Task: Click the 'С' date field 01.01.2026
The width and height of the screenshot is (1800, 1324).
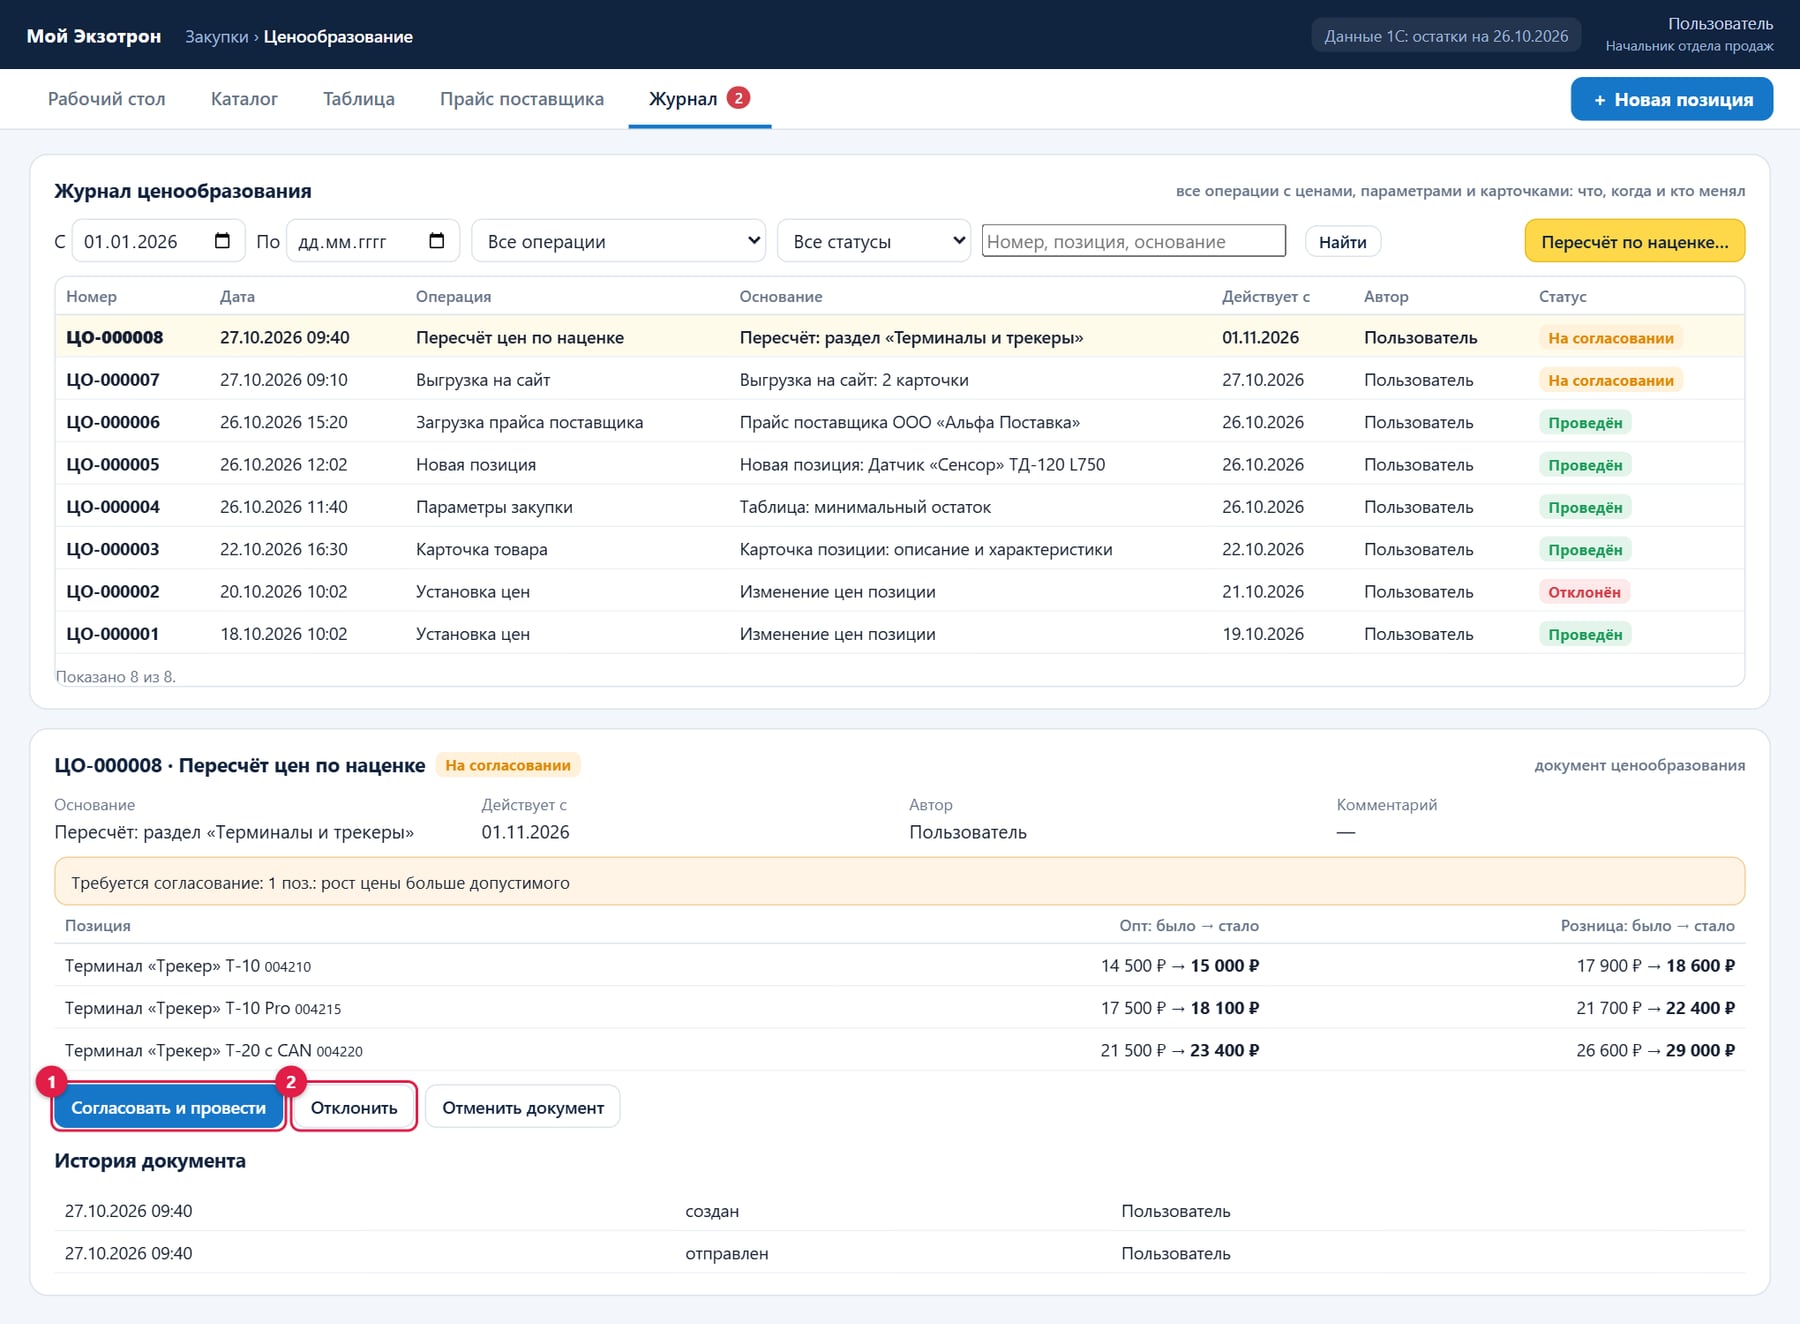Action: 157,241
